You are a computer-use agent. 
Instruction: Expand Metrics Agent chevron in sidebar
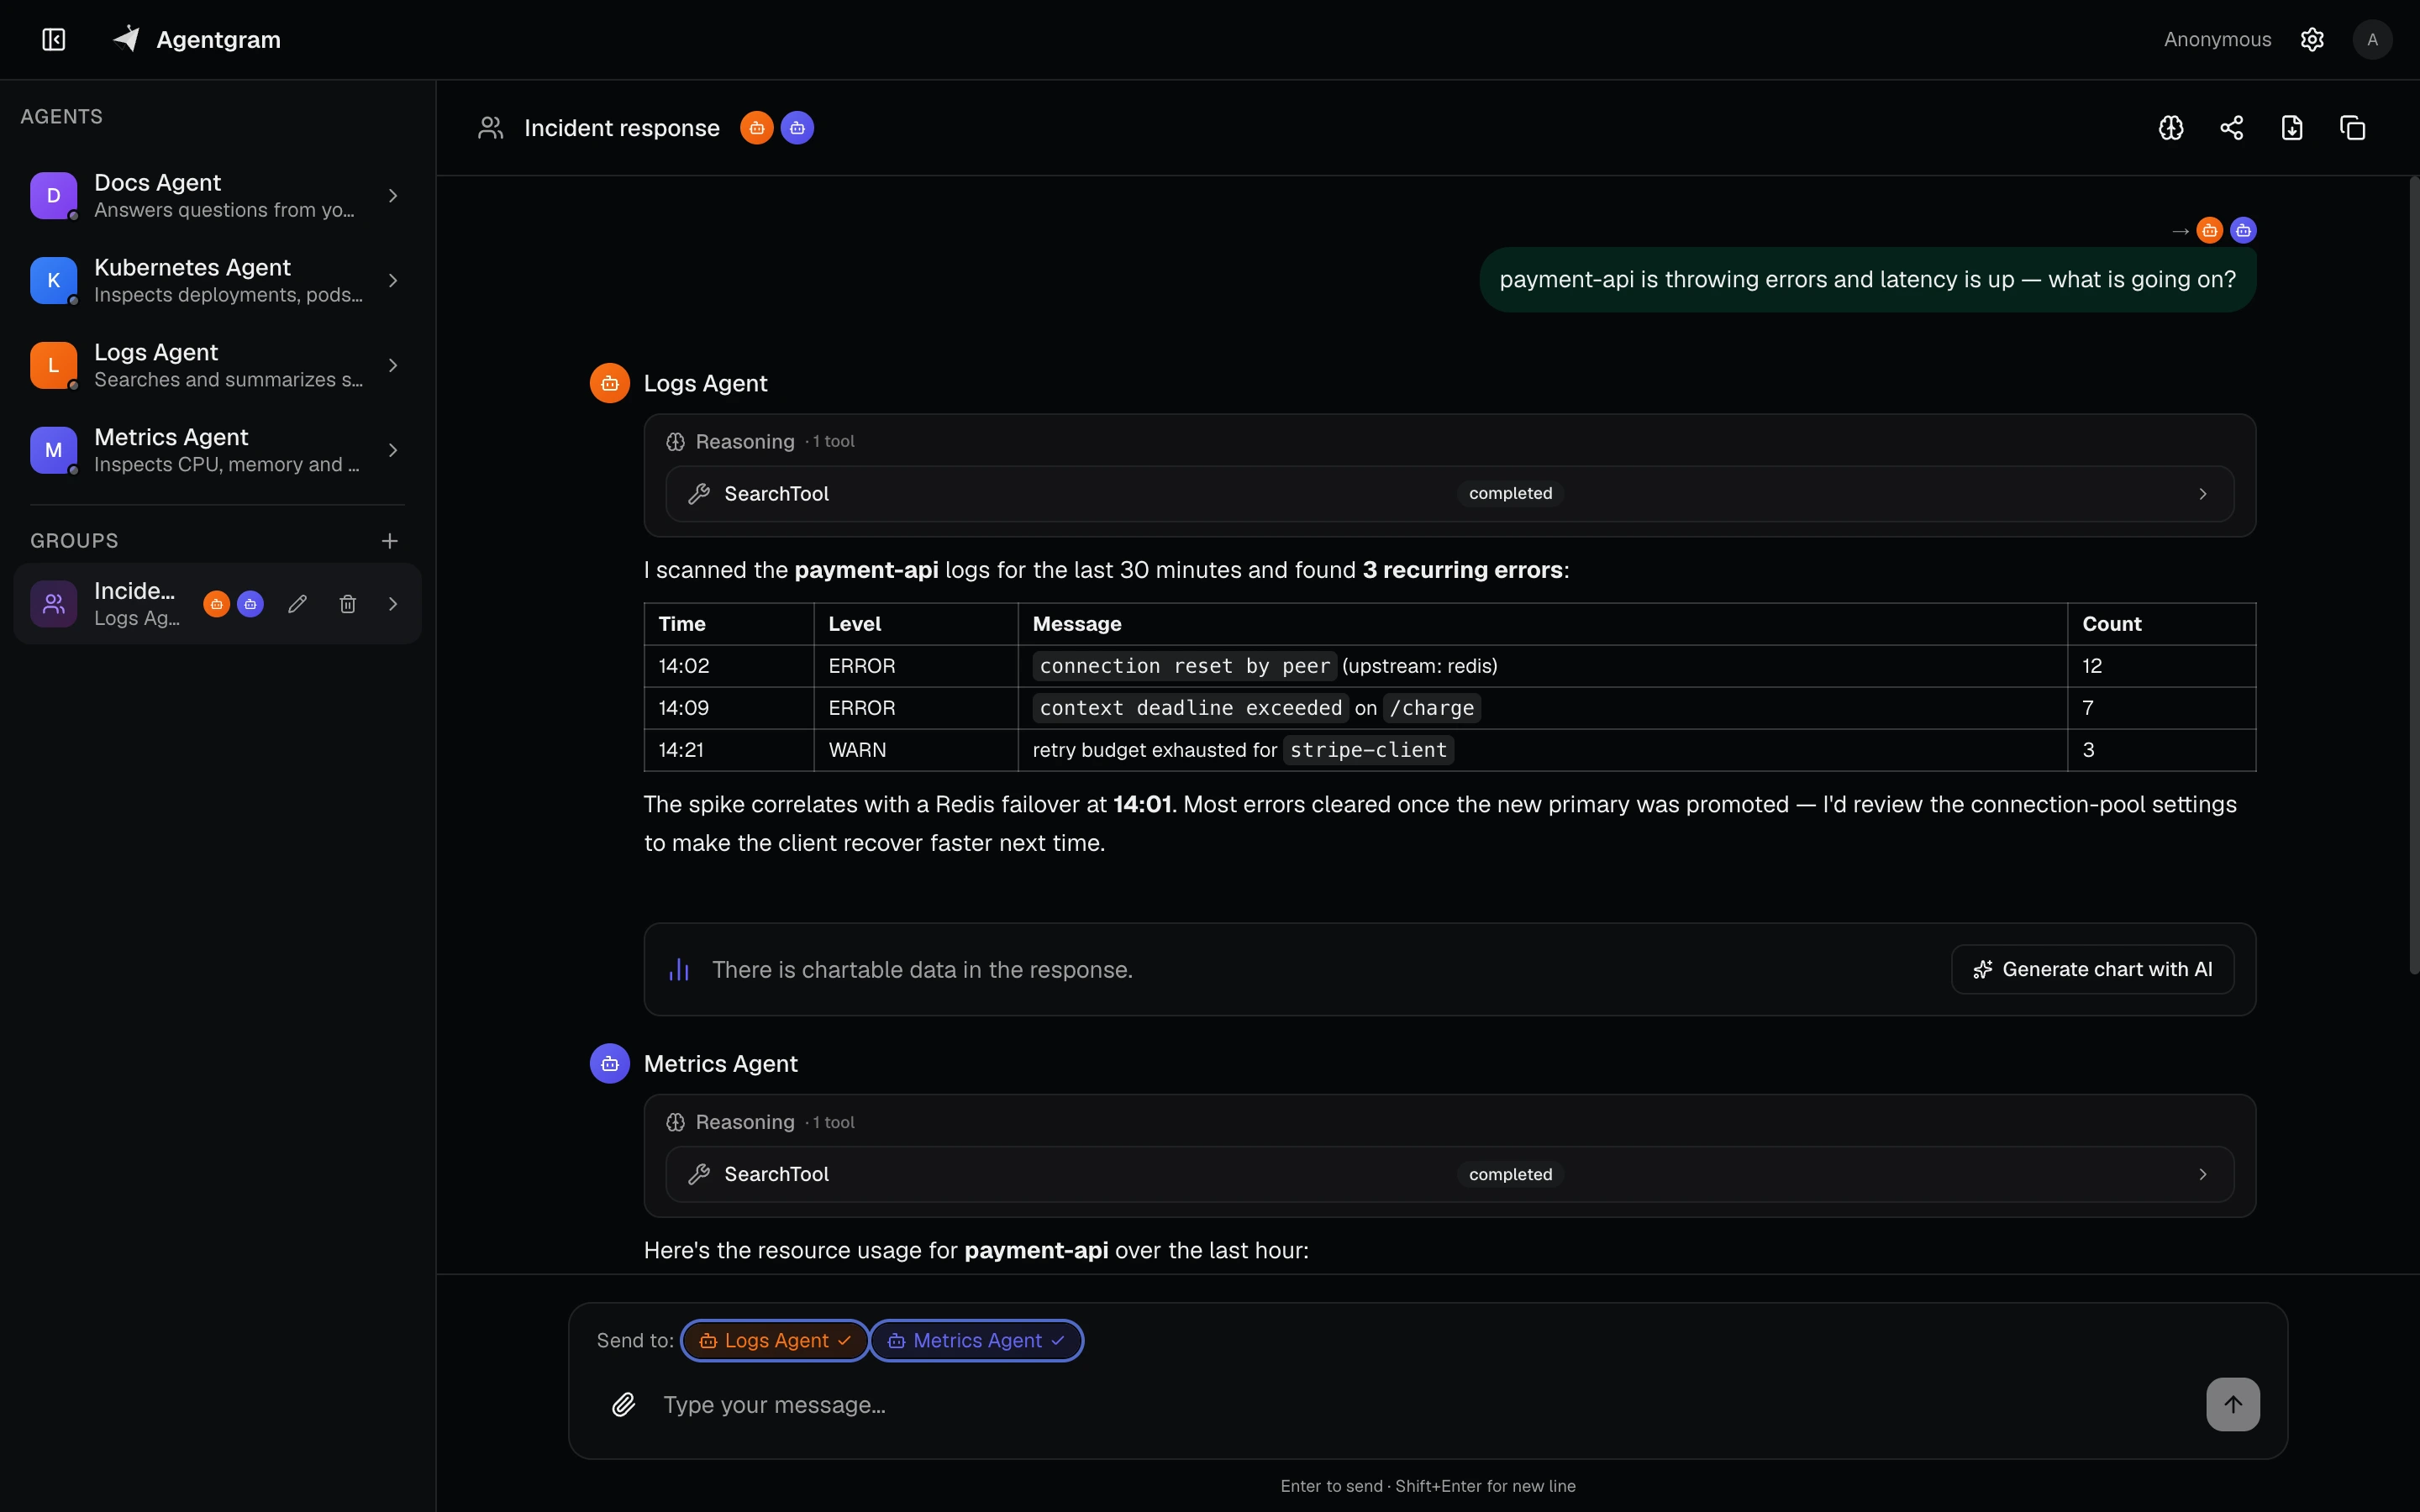coord(393,450)
